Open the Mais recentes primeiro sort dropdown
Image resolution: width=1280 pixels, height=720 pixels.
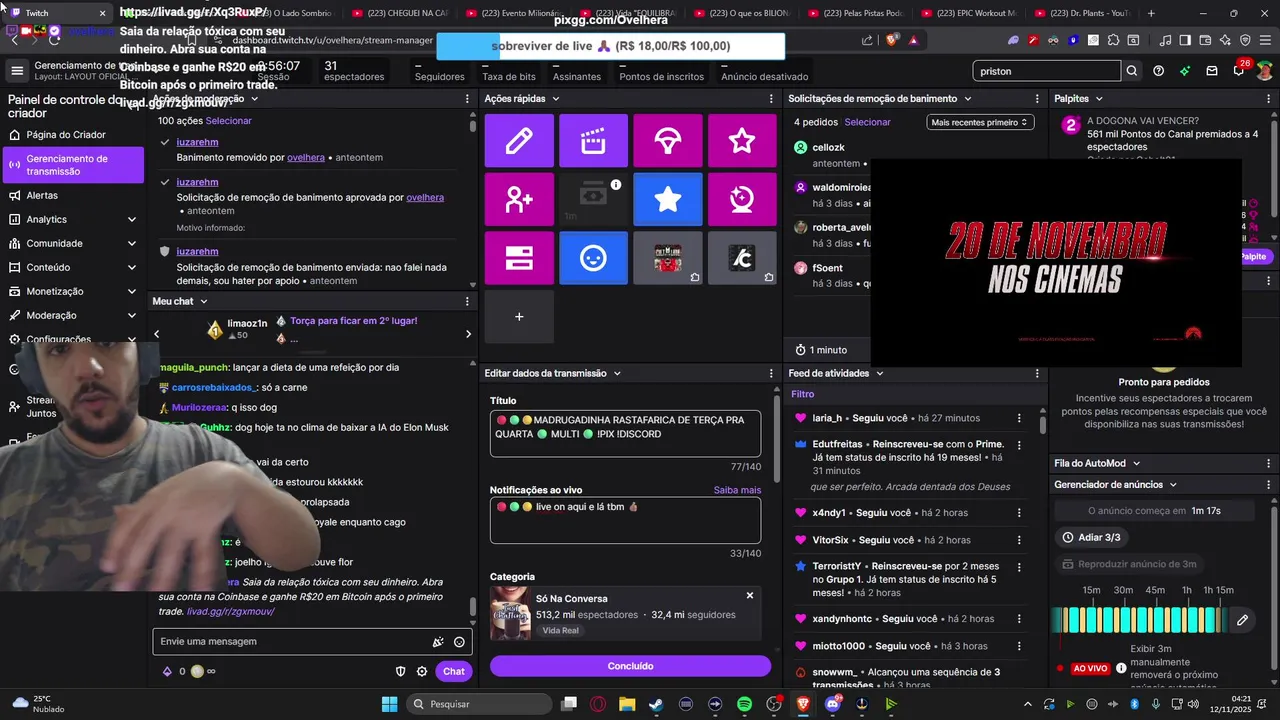tap(979, 122)
